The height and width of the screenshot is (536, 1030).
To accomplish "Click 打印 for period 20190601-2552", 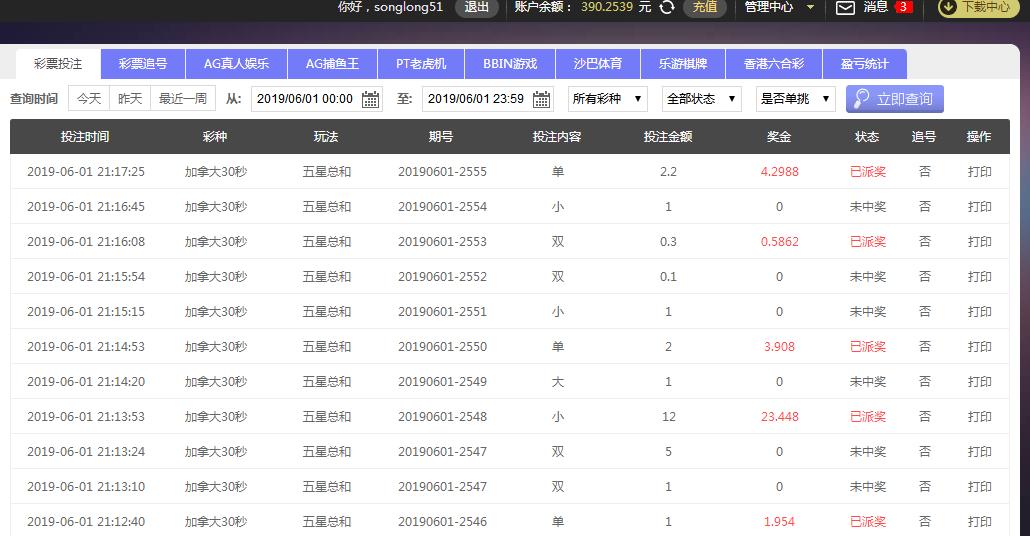I will point(979,277).
